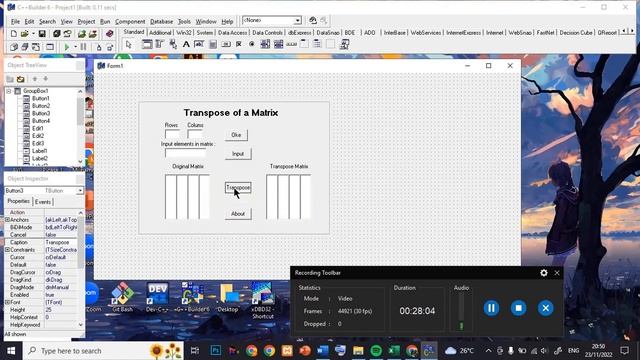
Task: Click the Save All toolbar icon
Action: coord(56,33)
